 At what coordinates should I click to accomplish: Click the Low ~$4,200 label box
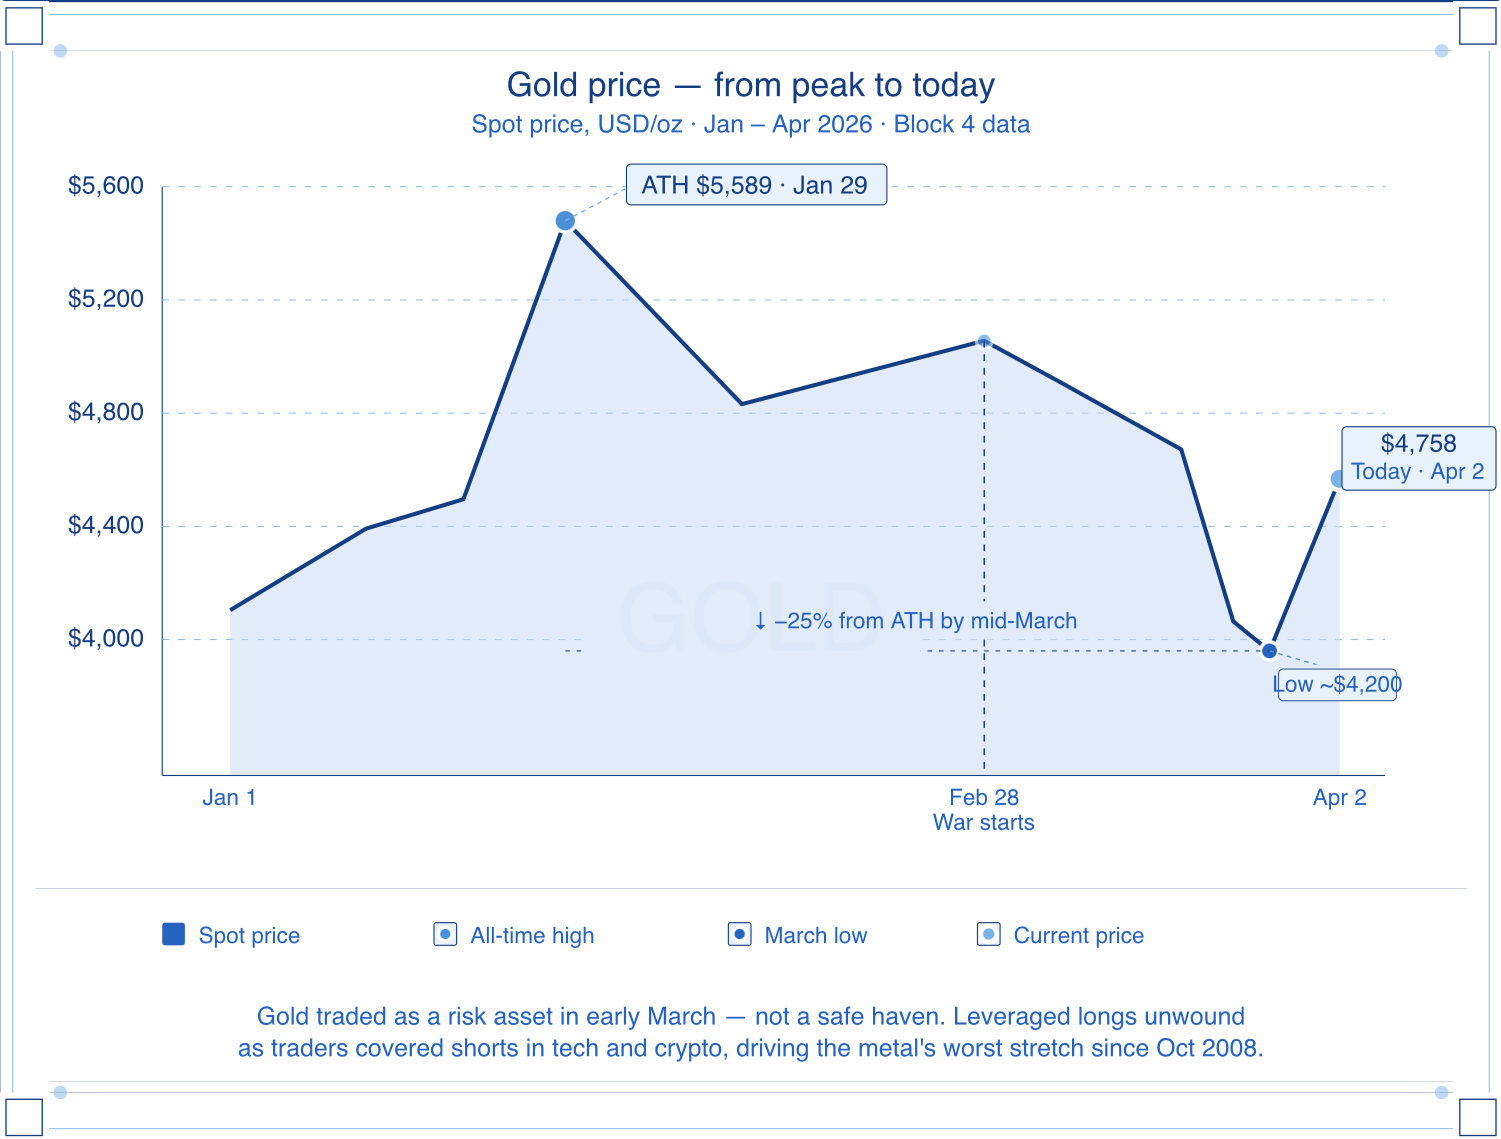point(1337,685)
